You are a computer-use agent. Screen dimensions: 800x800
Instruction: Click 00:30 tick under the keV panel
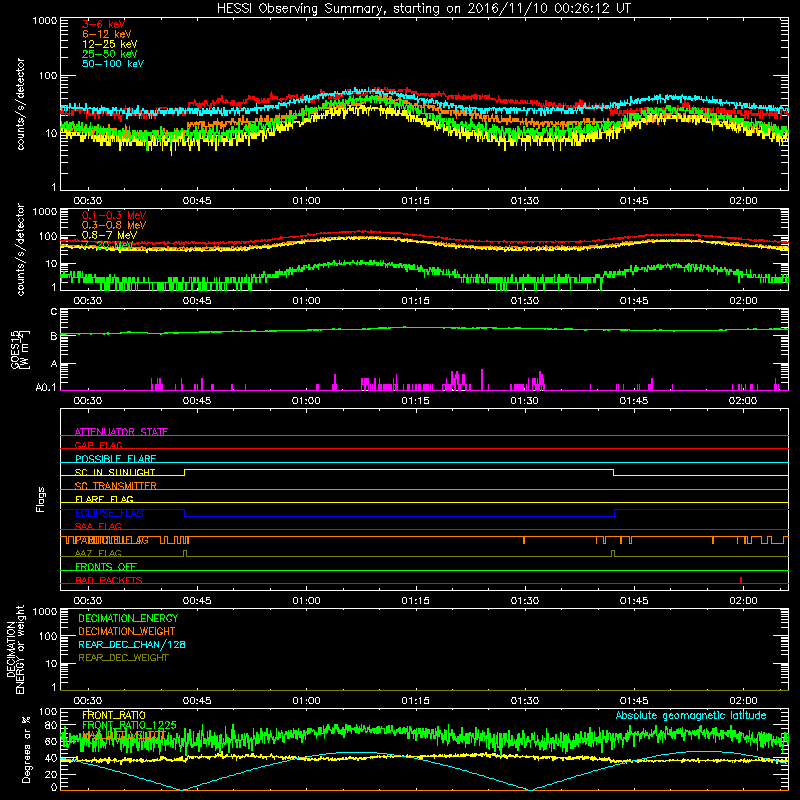[x=88, y=201]
